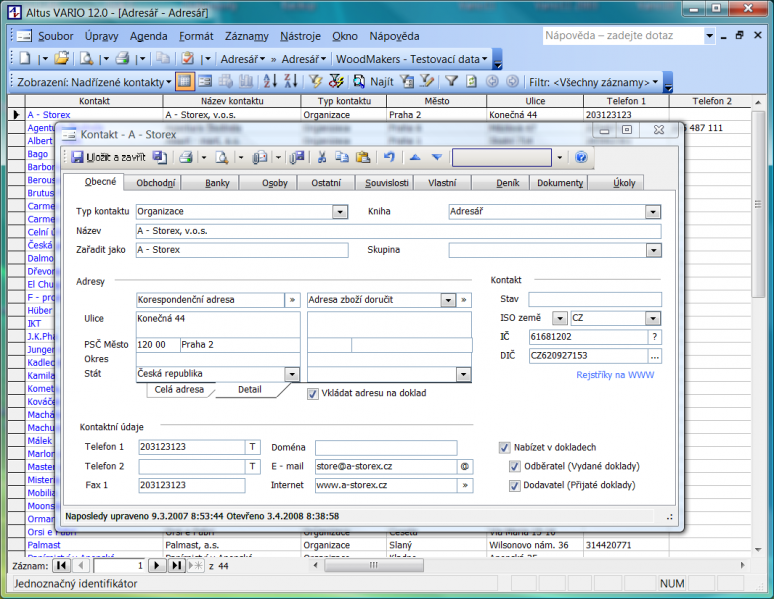This screenshot has height=599, width=774.
Task: Go to the last record navigation button
Action: click(x=176, y=566)
